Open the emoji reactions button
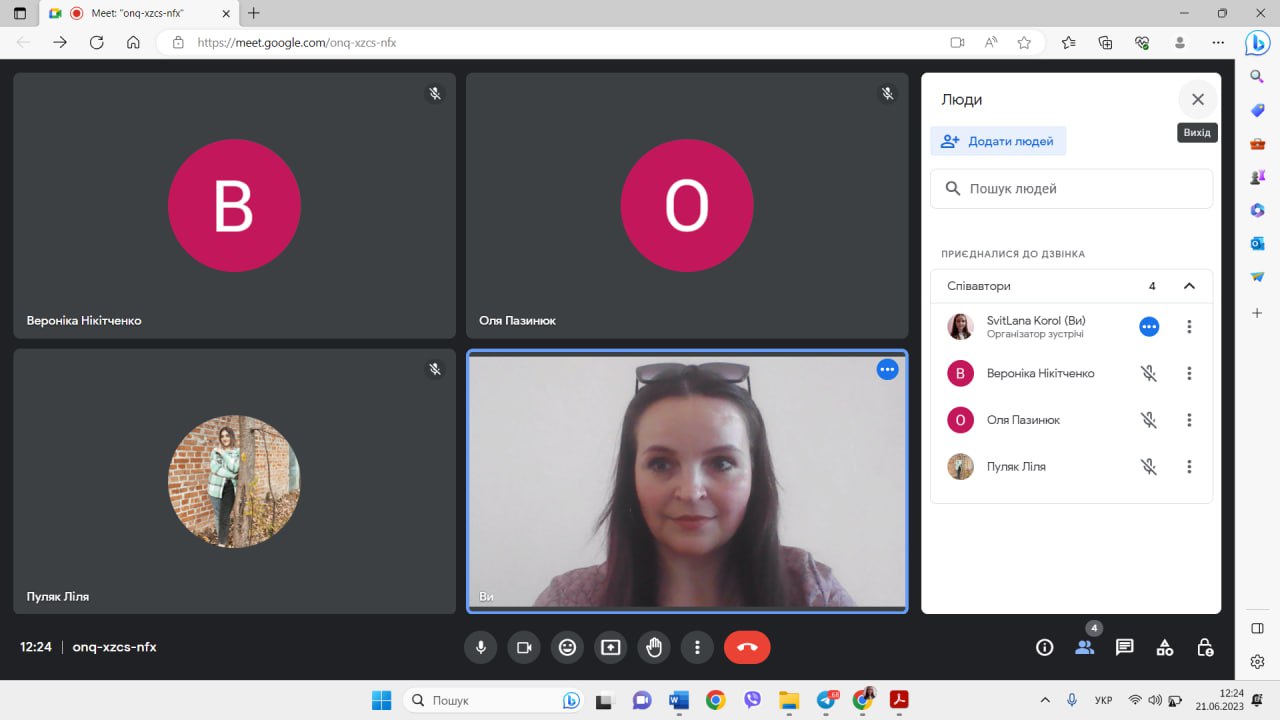Image resolution: width=1280 pixels, height=720 pixels. (x=567, y=647)
